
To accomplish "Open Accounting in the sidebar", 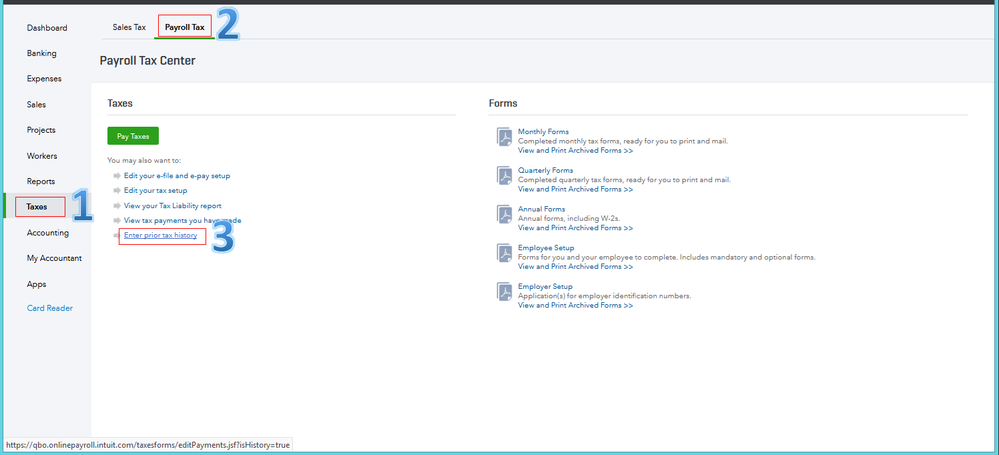I will pos(48,233).
